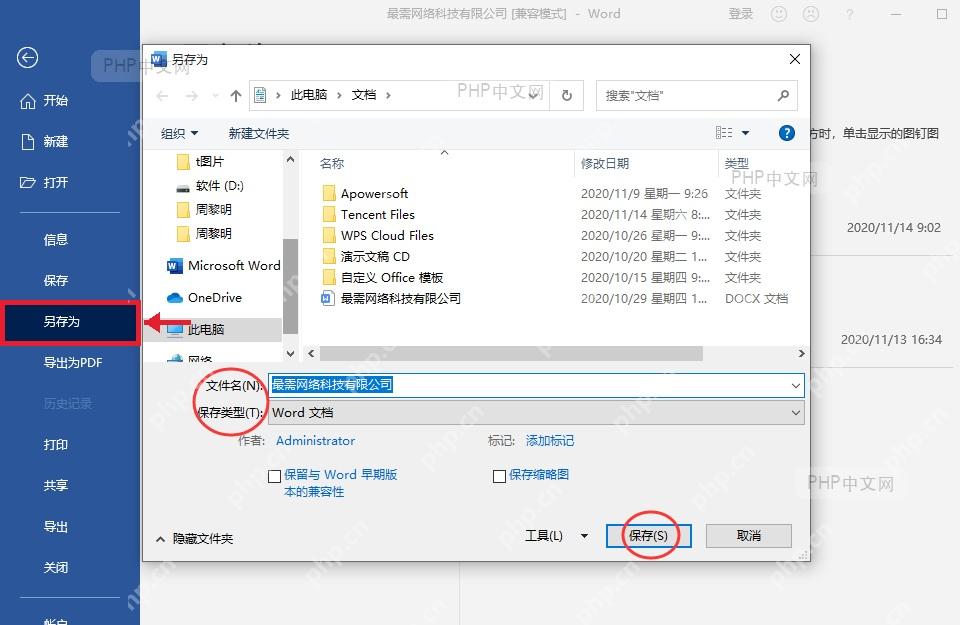Select the 新建 new document icon
960x625 pixels.
click(x=28, y=142)
